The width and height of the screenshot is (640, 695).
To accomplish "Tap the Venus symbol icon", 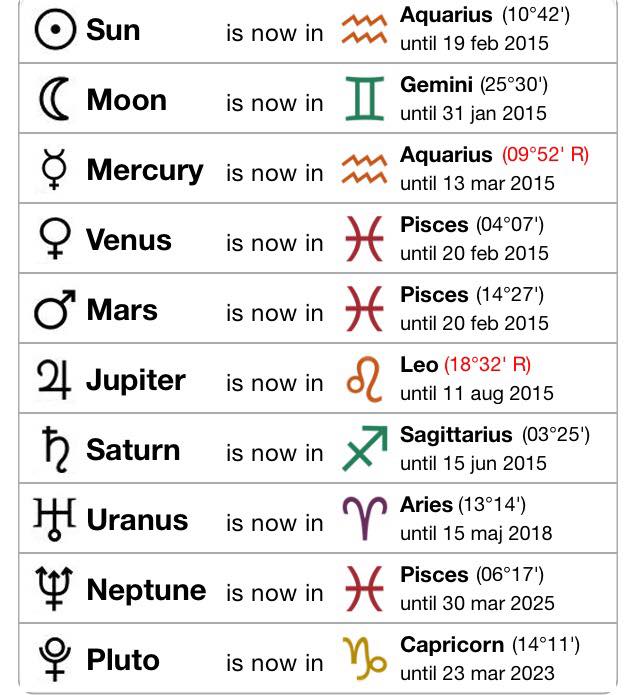I will click(55, 238).
